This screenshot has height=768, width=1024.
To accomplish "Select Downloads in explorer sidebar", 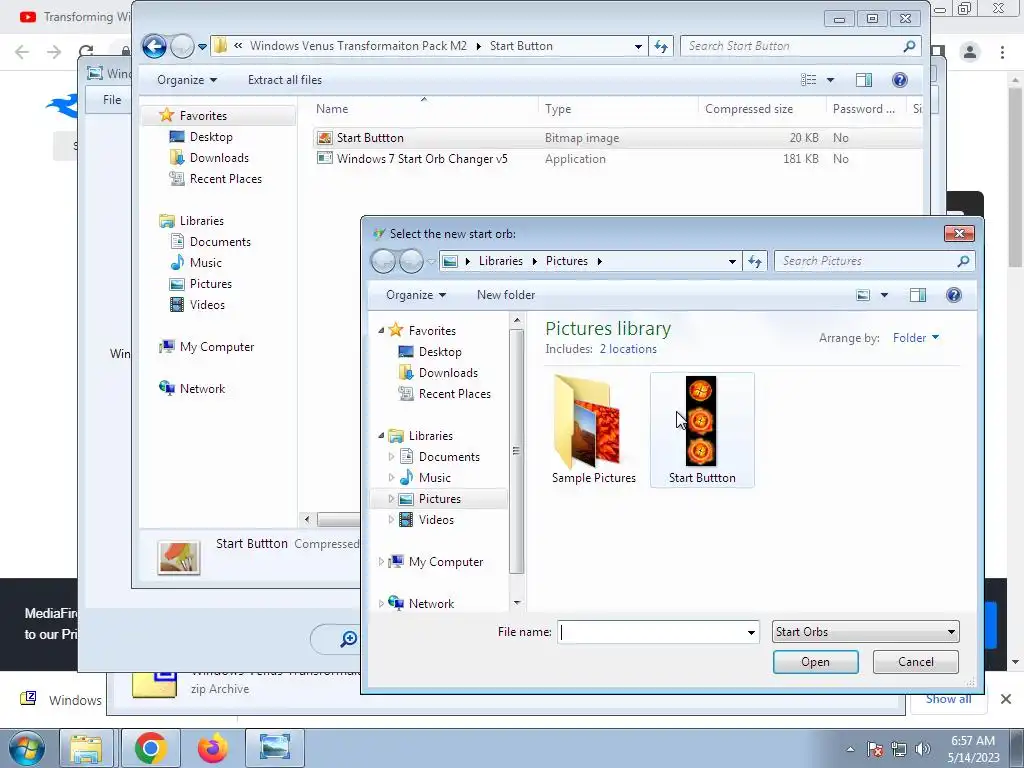I will (218, 157).
